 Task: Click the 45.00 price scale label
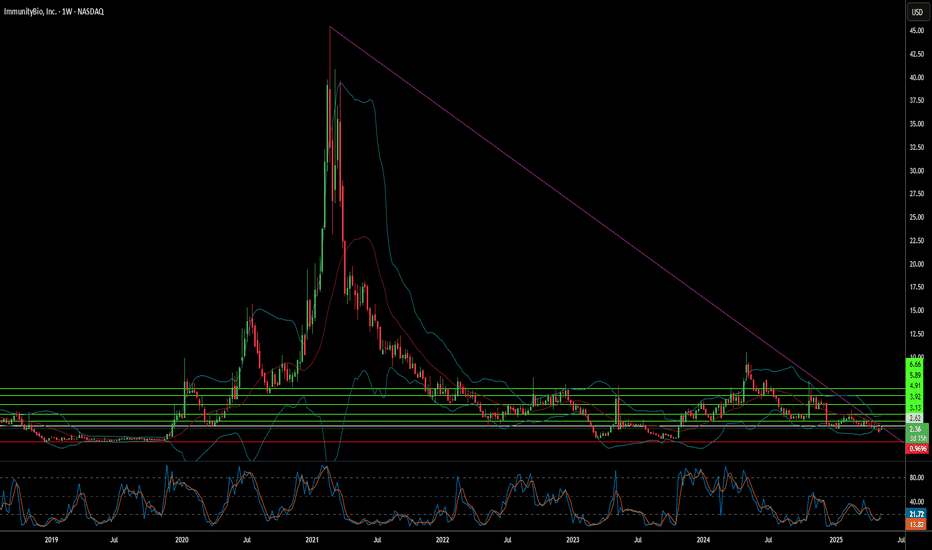[x=918, y=30]
